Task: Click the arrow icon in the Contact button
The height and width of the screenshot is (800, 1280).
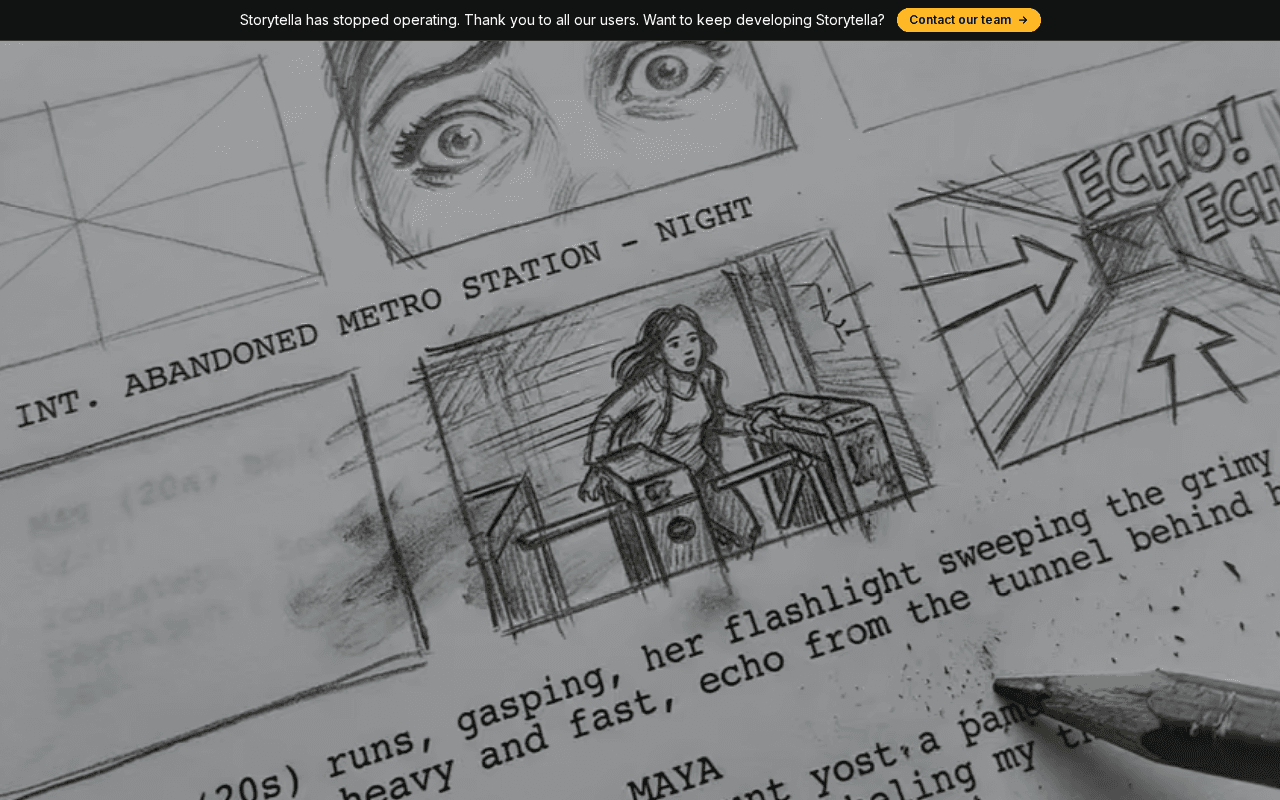Action: click(x=1023, y=20)
